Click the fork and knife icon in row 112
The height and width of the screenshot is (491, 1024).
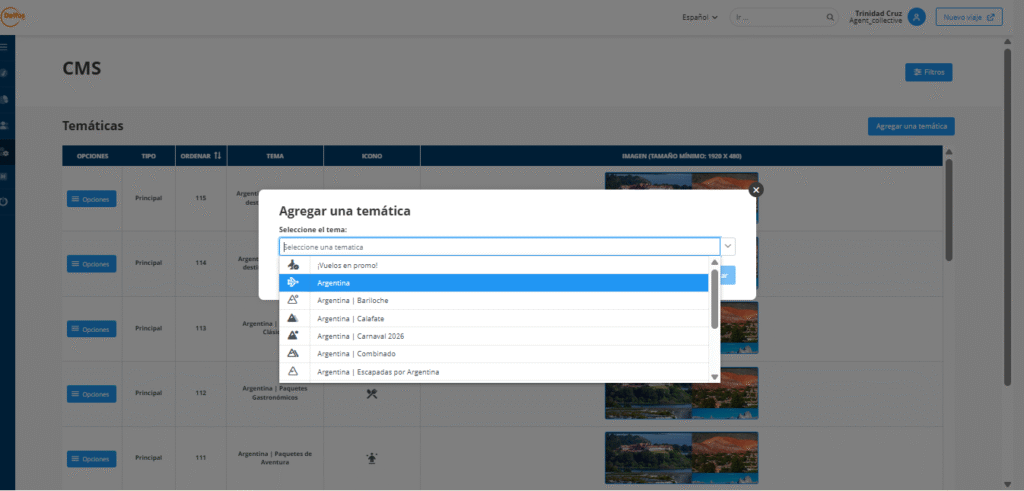pos(371,393)
